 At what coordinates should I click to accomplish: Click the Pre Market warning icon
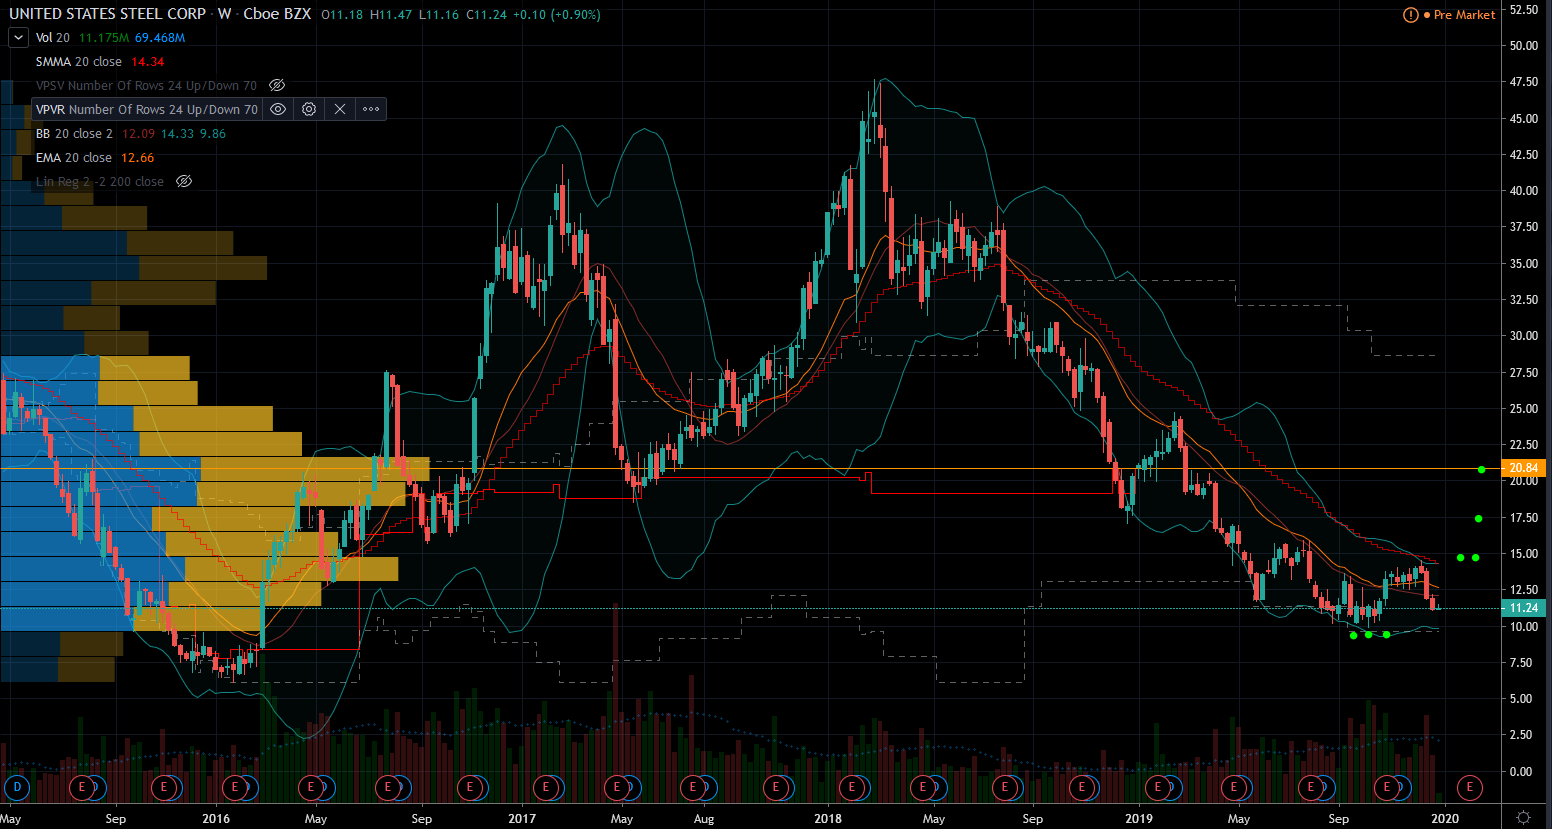(x=1411, y=15)
